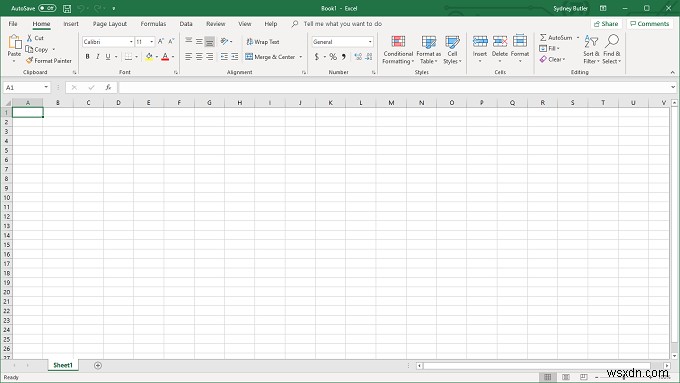Apply comma style format
Viewport: 680px width, 383px height.
coord(344,57)
